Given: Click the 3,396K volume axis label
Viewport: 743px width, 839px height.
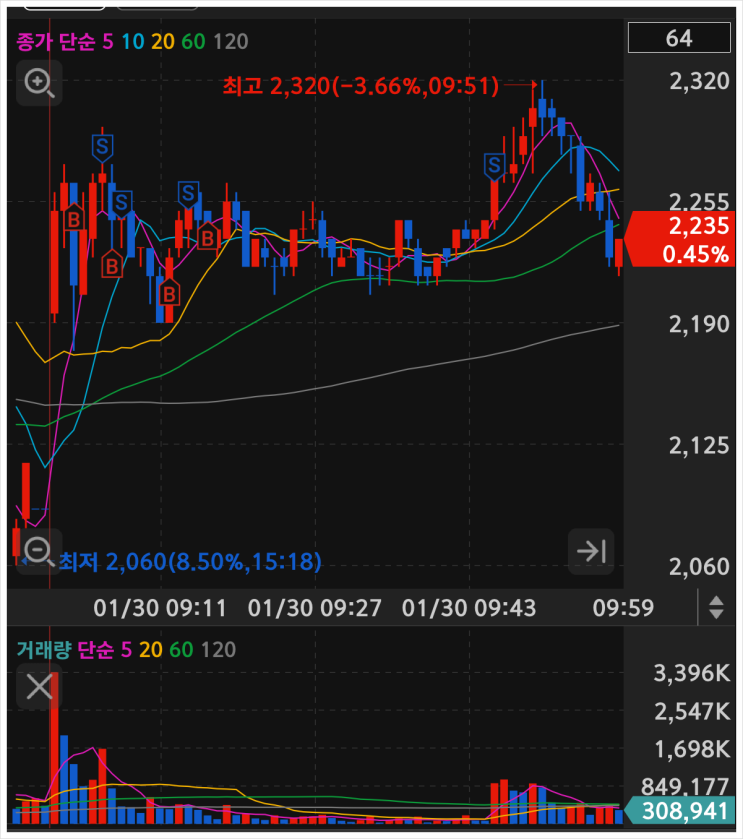Looking at the screenshot, I should 692,673.
